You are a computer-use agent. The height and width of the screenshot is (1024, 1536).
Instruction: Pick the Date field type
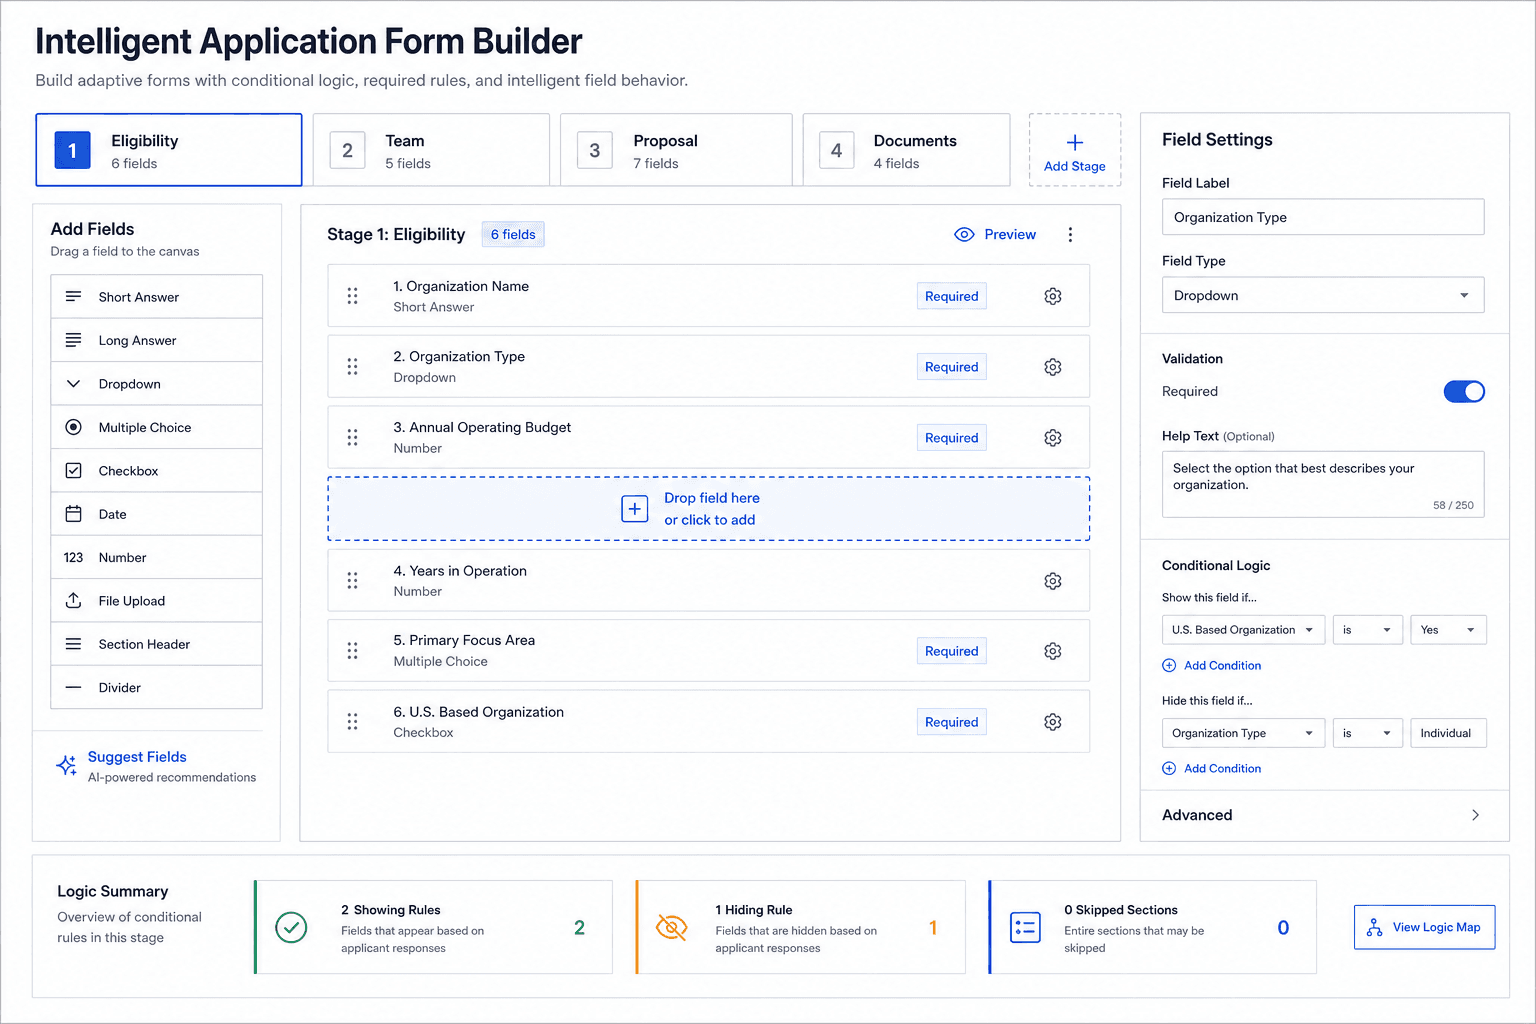(157, 514)
